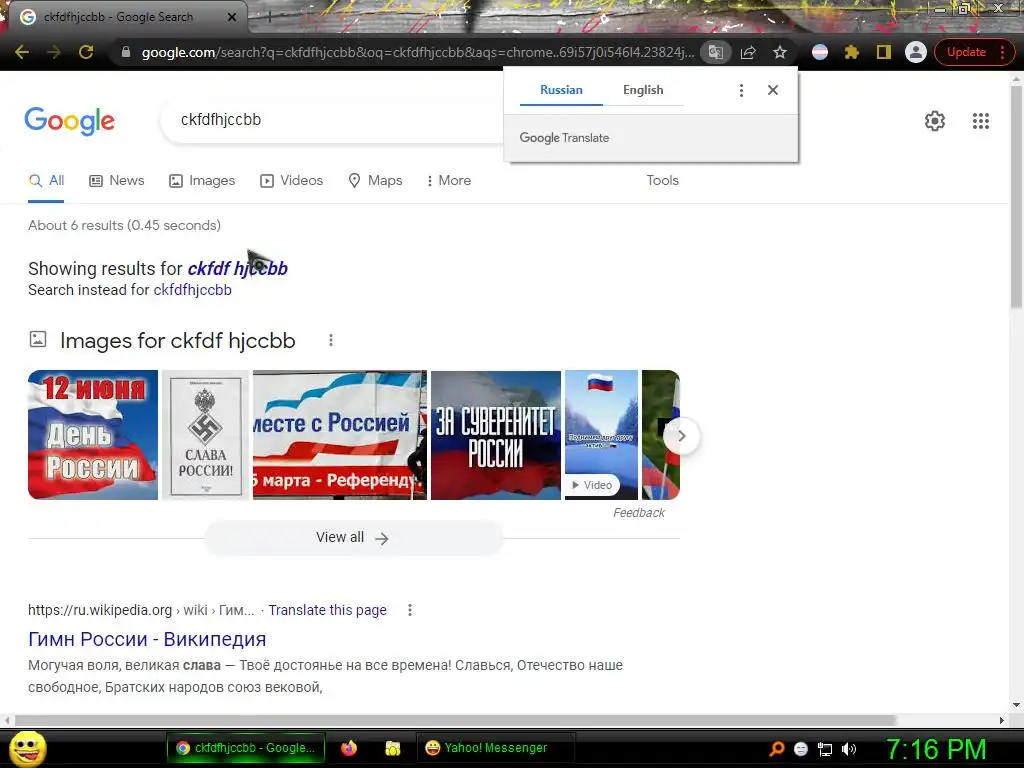Click the Feedback link under images
The height and width of the screenshot is (768, 1024).
point(639,513)
